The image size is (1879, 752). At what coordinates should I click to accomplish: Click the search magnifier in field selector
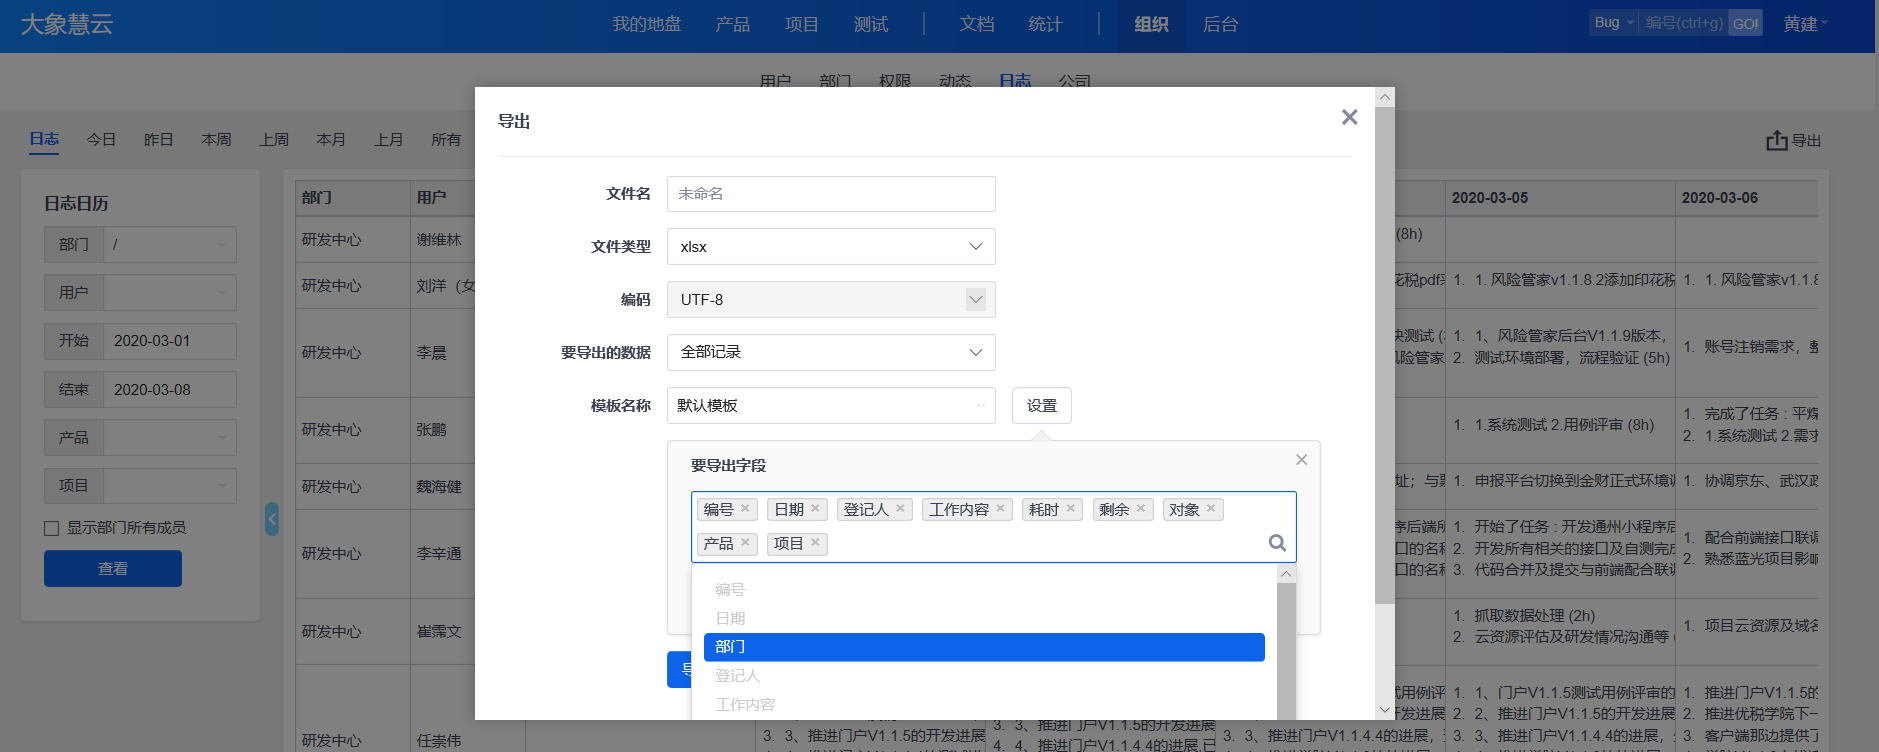1277,543
